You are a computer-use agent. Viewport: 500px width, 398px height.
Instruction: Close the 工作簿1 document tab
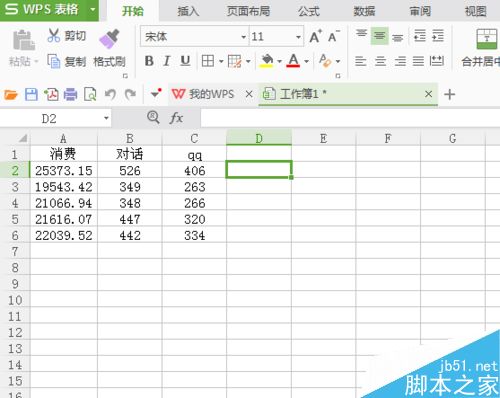pos(429,94)
